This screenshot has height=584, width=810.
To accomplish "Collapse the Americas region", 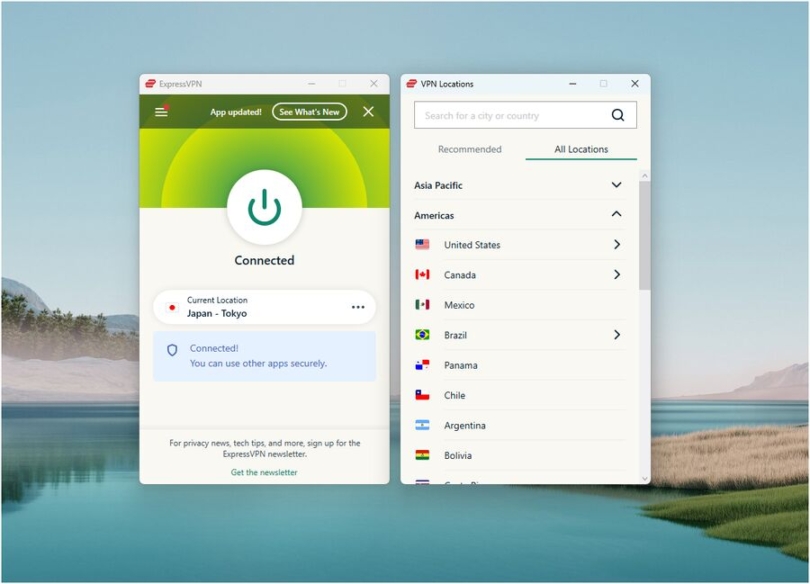I will coord(617,214).
